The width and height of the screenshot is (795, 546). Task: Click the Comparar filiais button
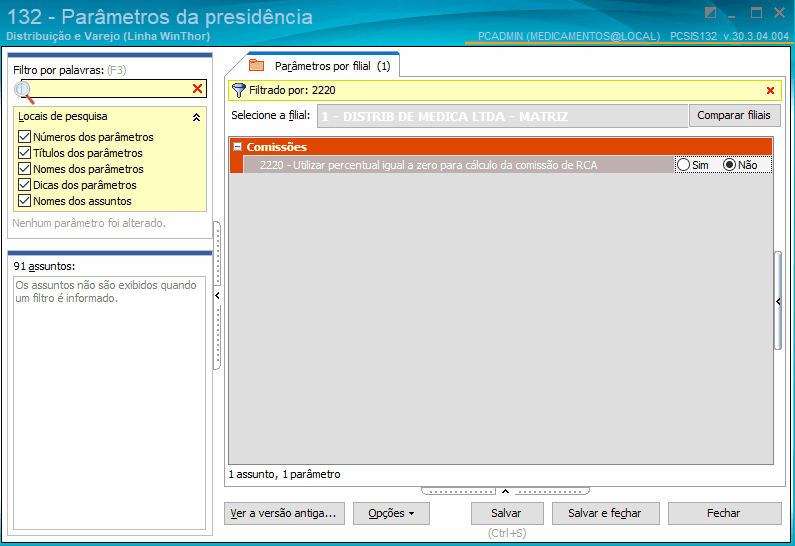click(734, 115)
